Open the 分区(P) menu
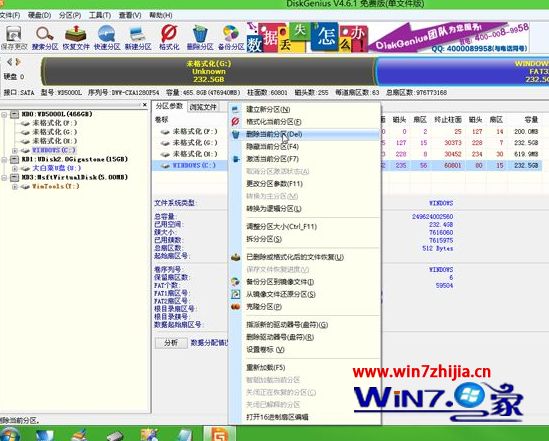The width and height of the screenshot is (549, 441). tap(70, 15)
